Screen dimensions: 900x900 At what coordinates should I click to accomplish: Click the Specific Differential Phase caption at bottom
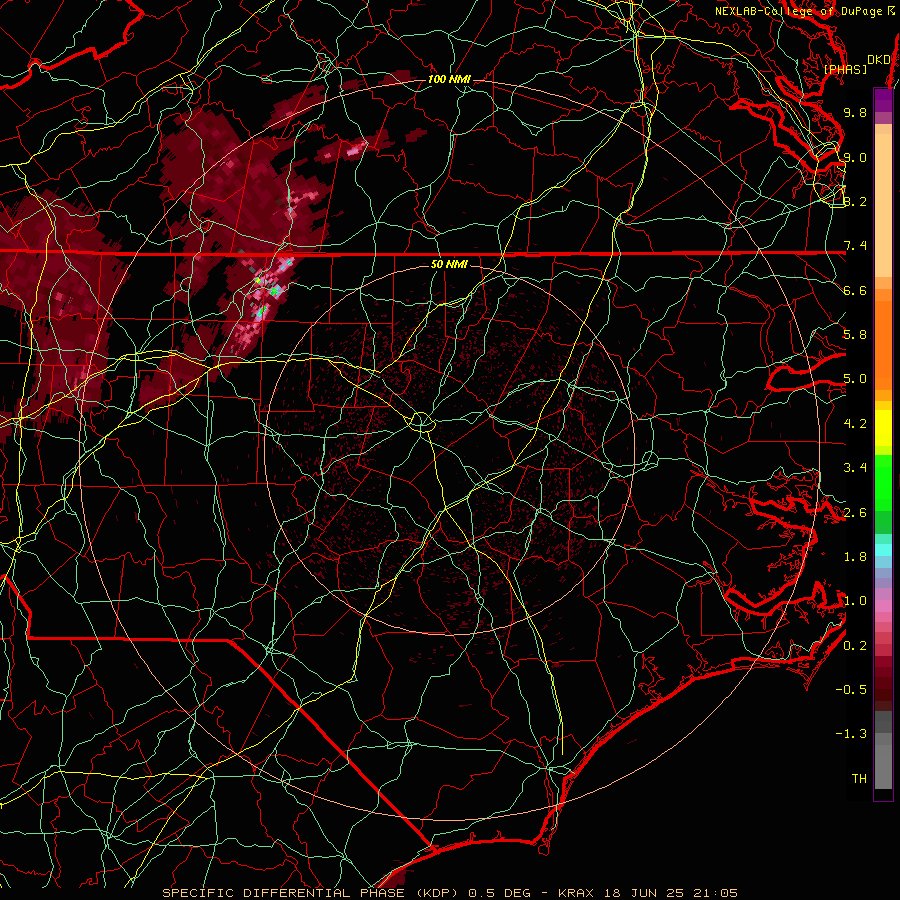pyautogui.click(x=450, y=893)
